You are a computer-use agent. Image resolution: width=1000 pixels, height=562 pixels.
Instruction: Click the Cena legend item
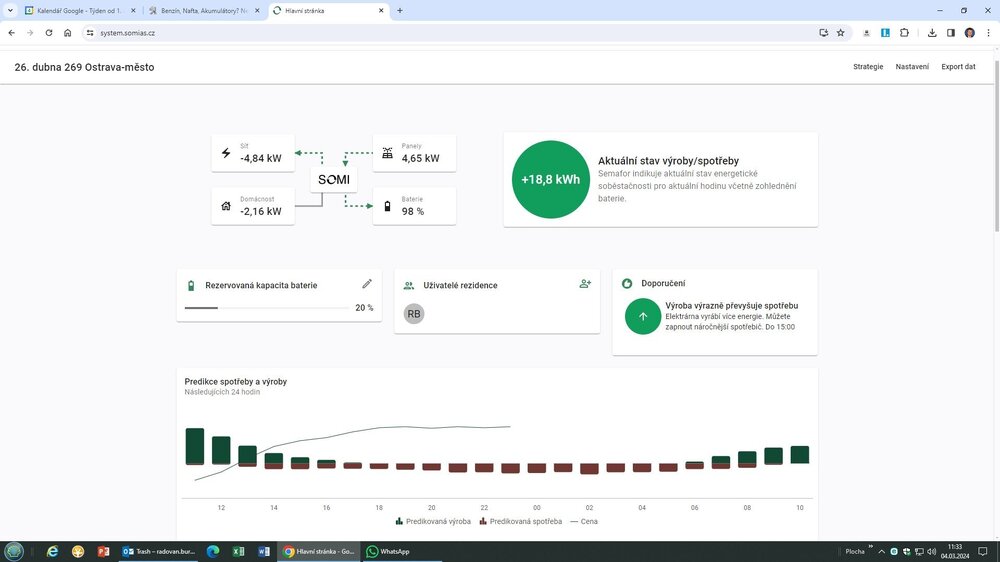coord(584,521)
